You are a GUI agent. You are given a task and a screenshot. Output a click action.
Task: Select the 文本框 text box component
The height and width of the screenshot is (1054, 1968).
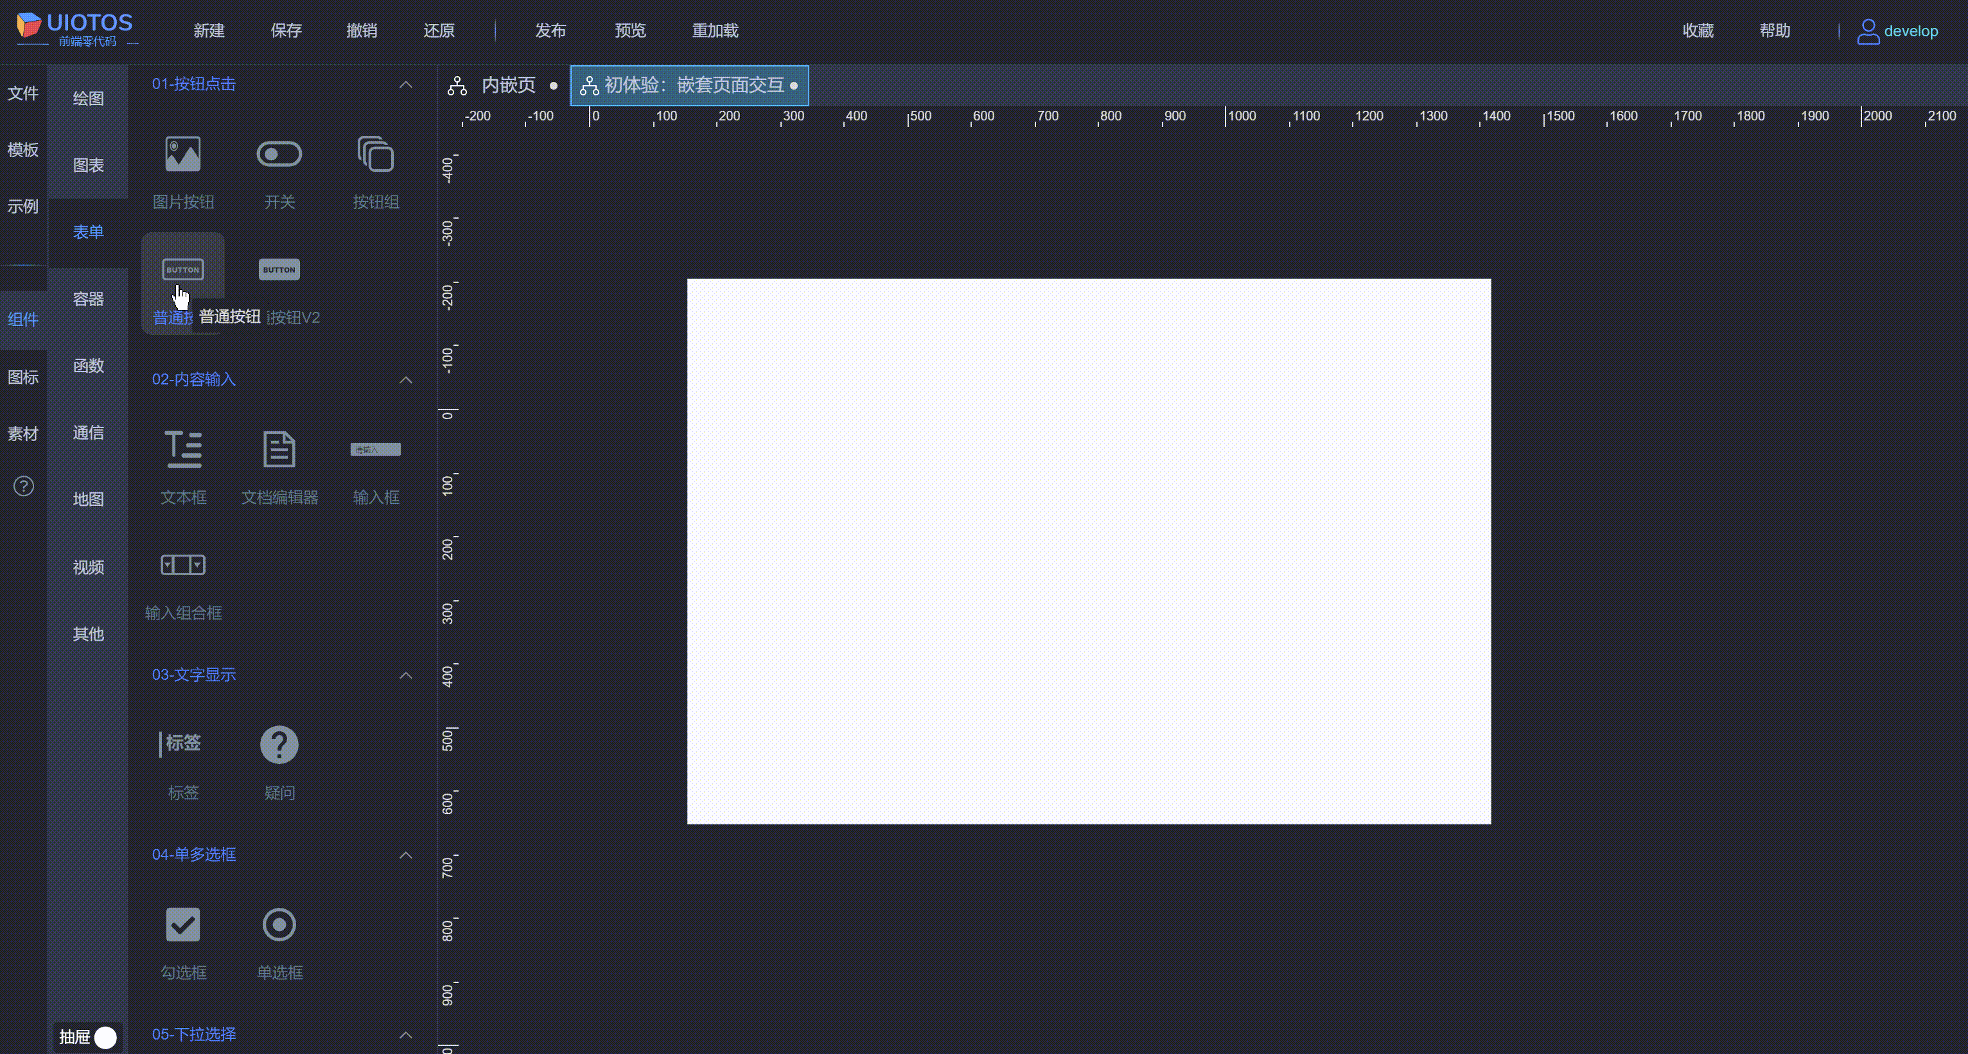183,450
